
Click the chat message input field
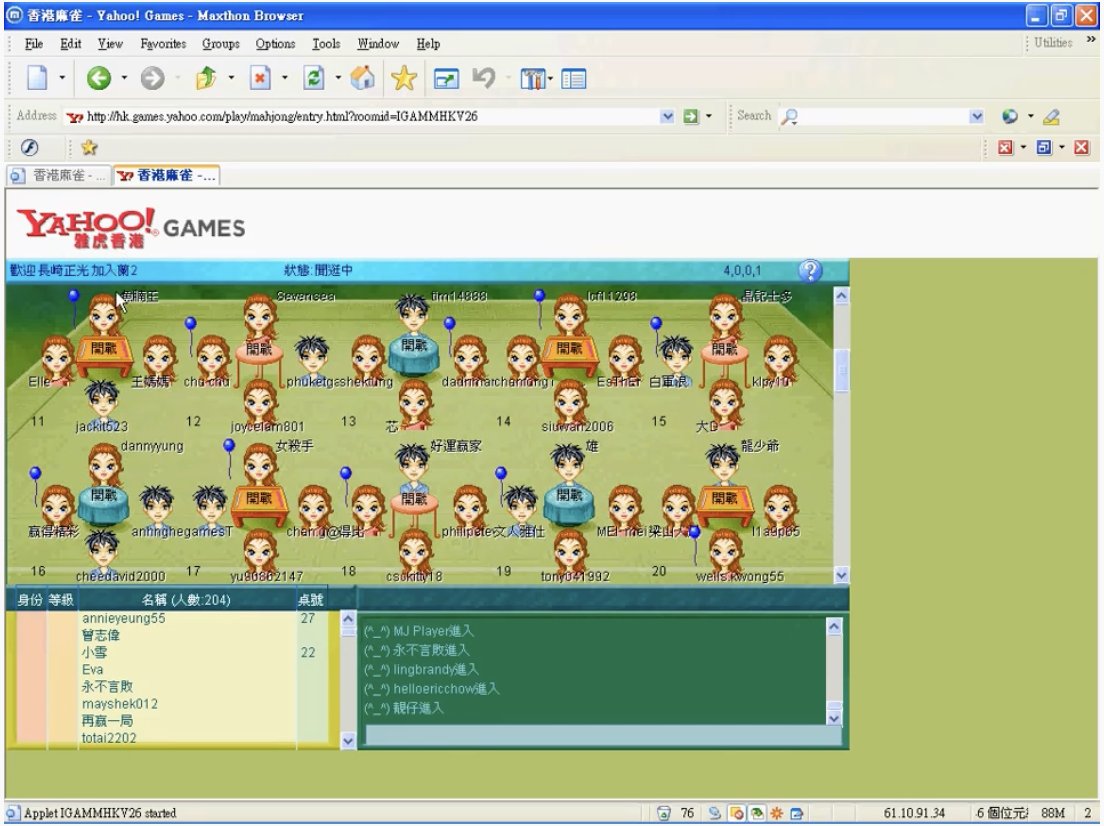click(603, 736)
